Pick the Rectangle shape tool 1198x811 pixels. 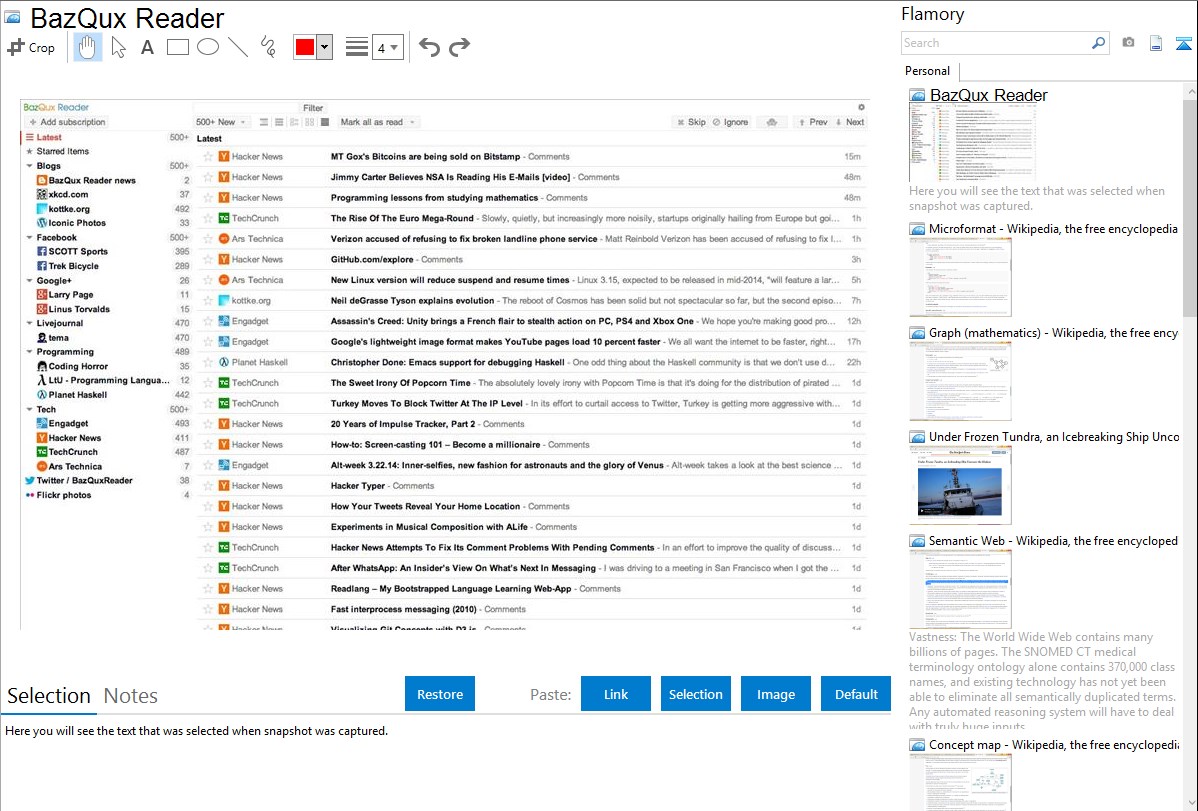click(177, 47)
